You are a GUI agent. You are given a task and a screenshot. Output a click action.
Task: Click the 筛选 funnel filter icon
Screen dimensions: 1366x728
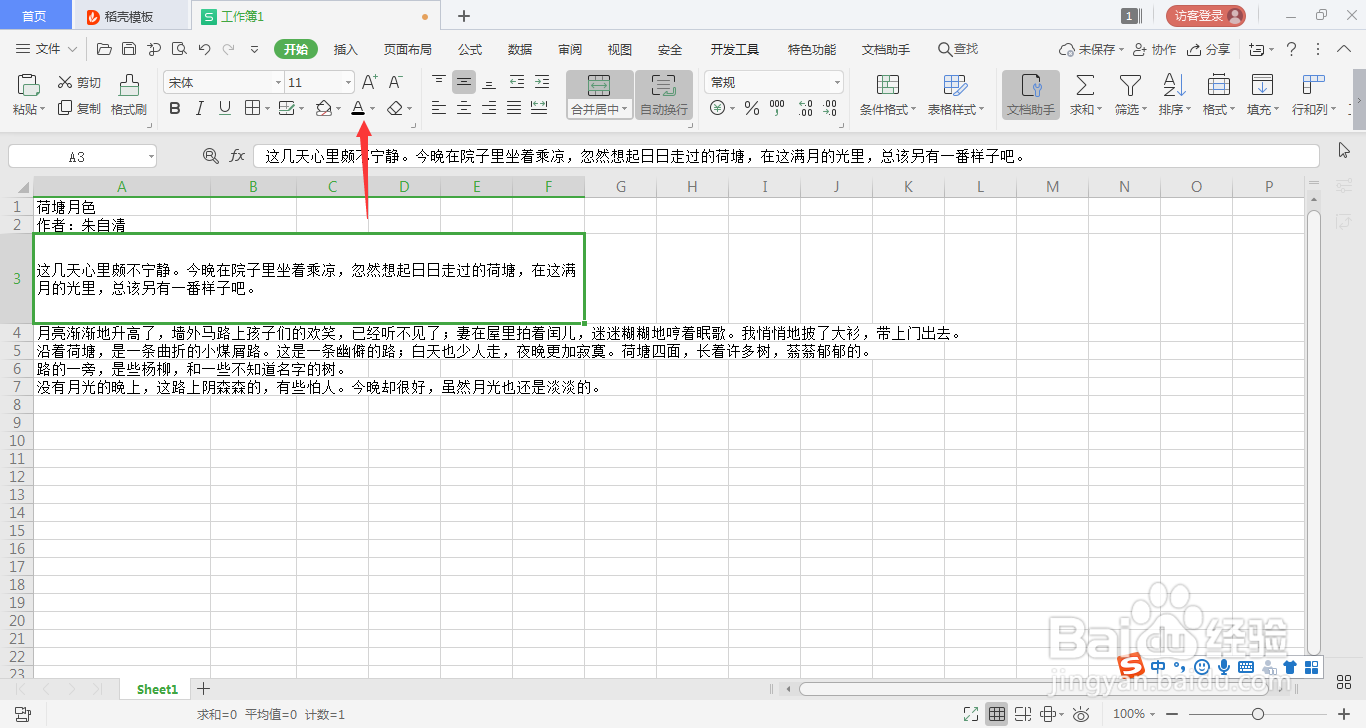click(1130, 85)
